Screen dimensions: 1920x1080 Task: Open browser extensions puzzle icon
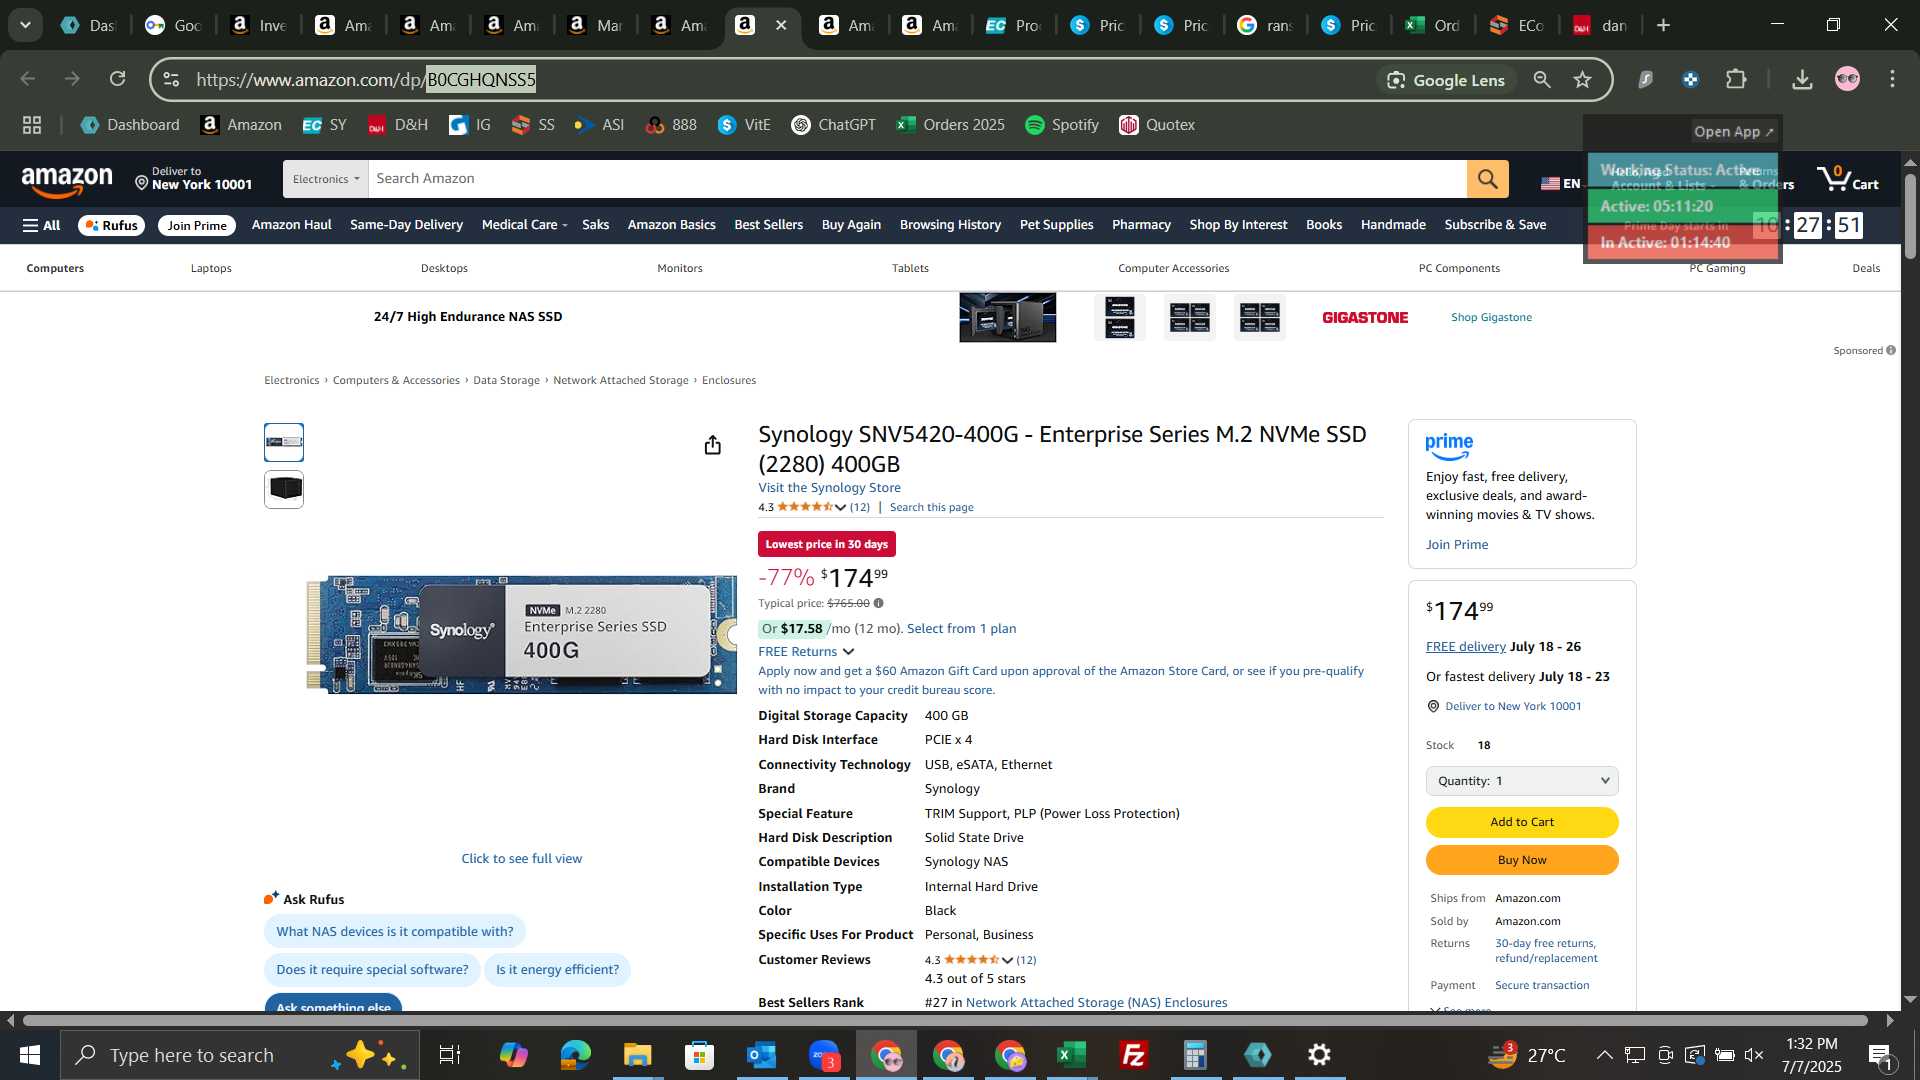1736,80
